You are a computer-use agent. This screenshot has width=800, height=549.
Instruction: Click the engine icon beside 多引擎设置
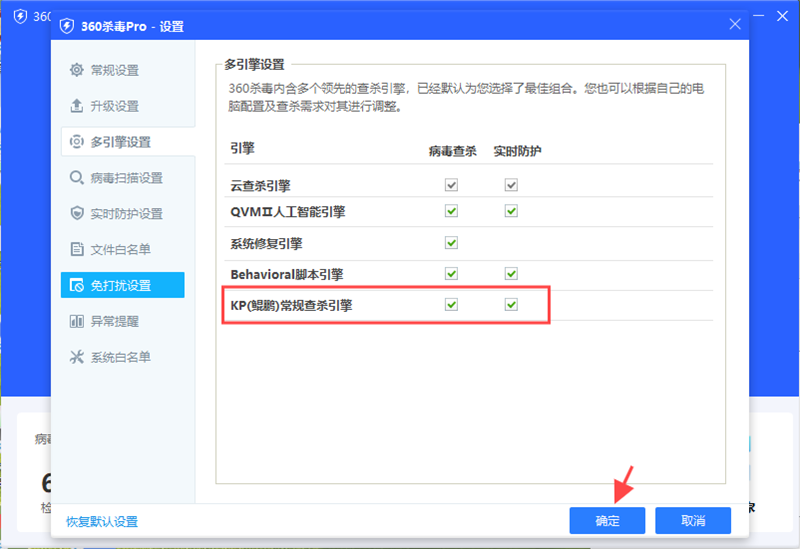click(x=77, y=142)
